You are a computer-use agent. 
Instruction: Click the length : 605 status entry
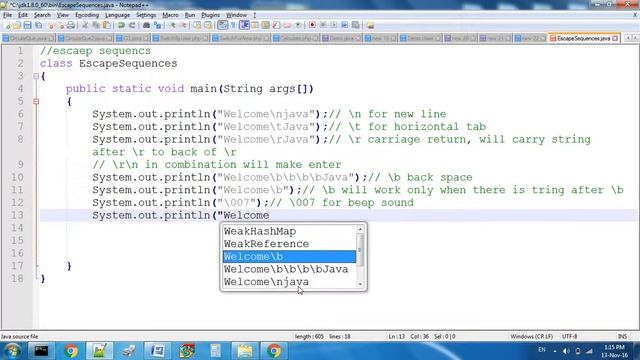[309, 337]
